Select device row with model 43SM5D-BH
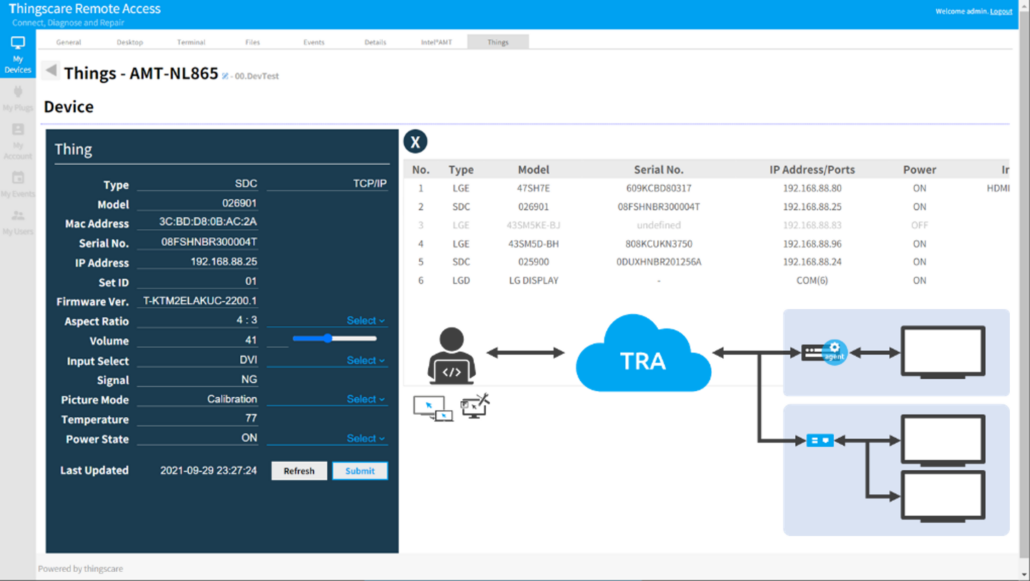This screenshot has width=1030, height=581. pos(707,244)
